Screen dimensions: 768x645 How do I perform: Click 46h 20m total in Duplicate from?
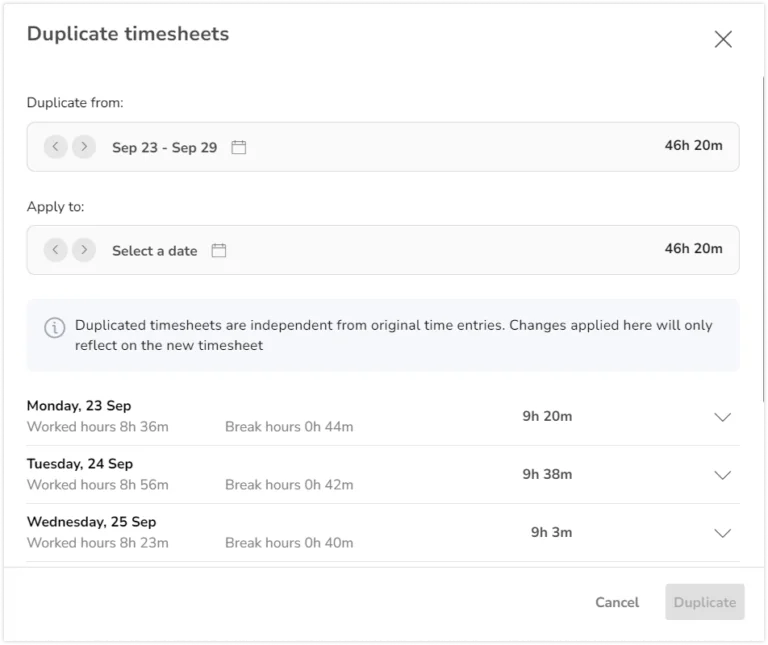pyautogui.click(x=693, y=145)
